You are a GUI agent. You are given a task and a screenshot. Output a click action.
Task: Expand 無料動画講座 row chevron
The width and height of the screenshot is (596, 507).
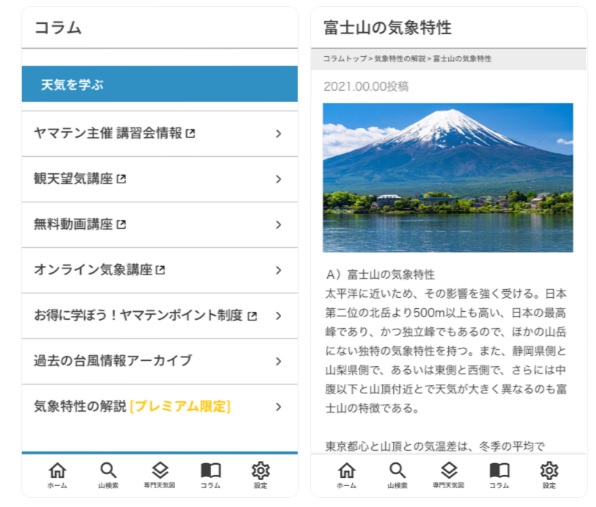(279, 225)
